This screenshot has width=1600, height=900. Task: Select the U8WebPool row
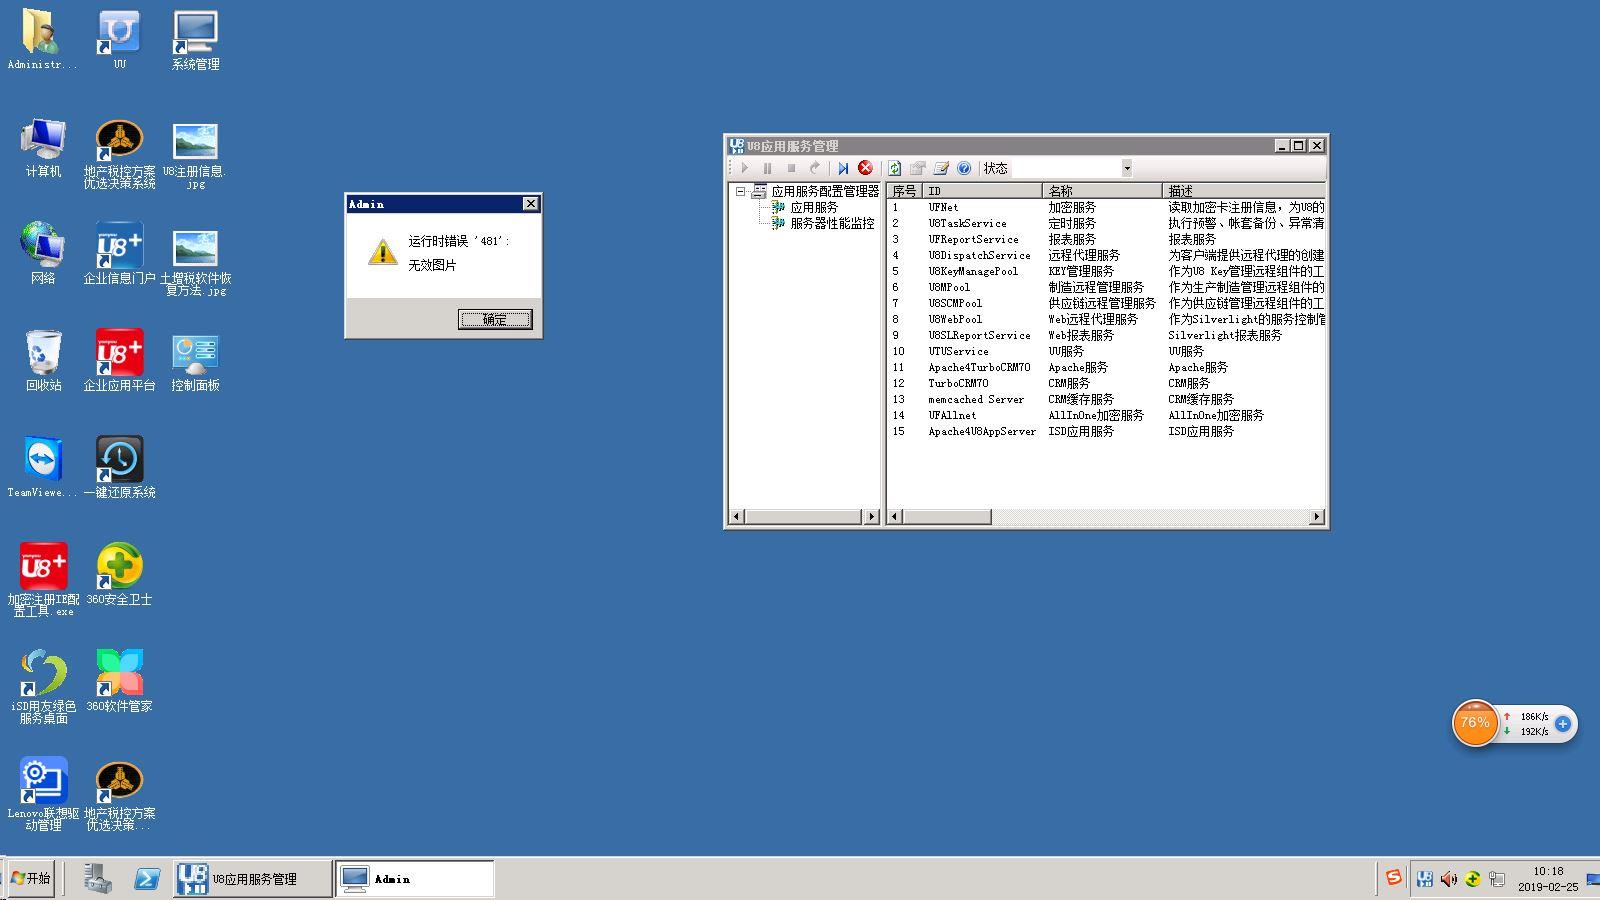pyautogui.click(x=1107, y=319)
